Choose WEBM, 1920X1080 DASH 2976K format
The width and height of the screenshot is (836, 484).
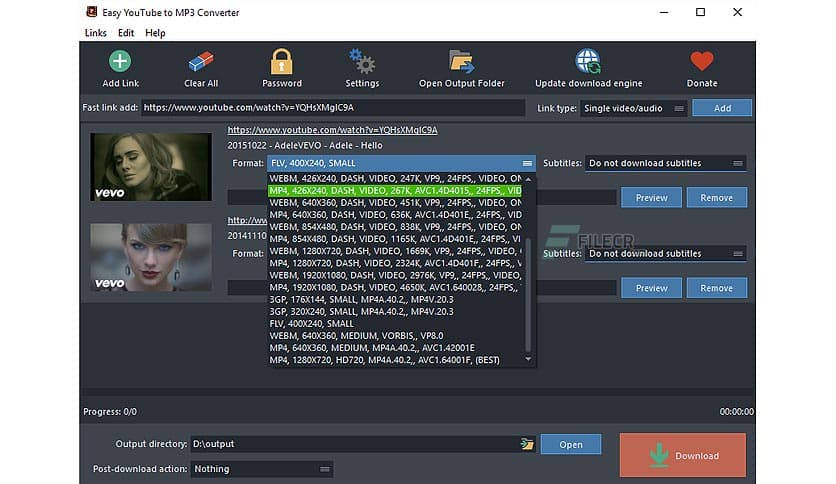tap(395, 275)
